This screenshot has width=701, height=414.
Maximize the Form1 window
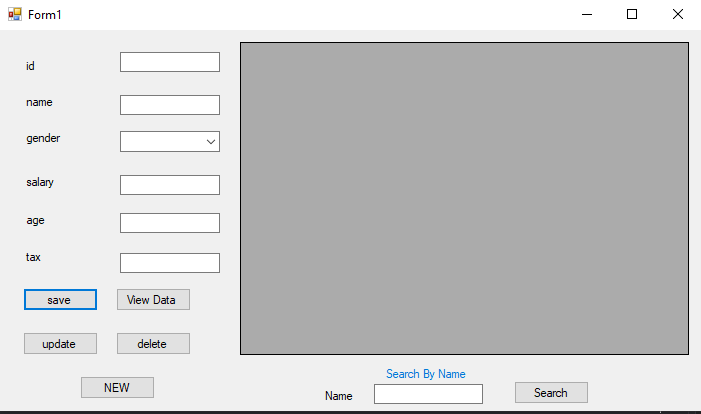pos(632,14)
